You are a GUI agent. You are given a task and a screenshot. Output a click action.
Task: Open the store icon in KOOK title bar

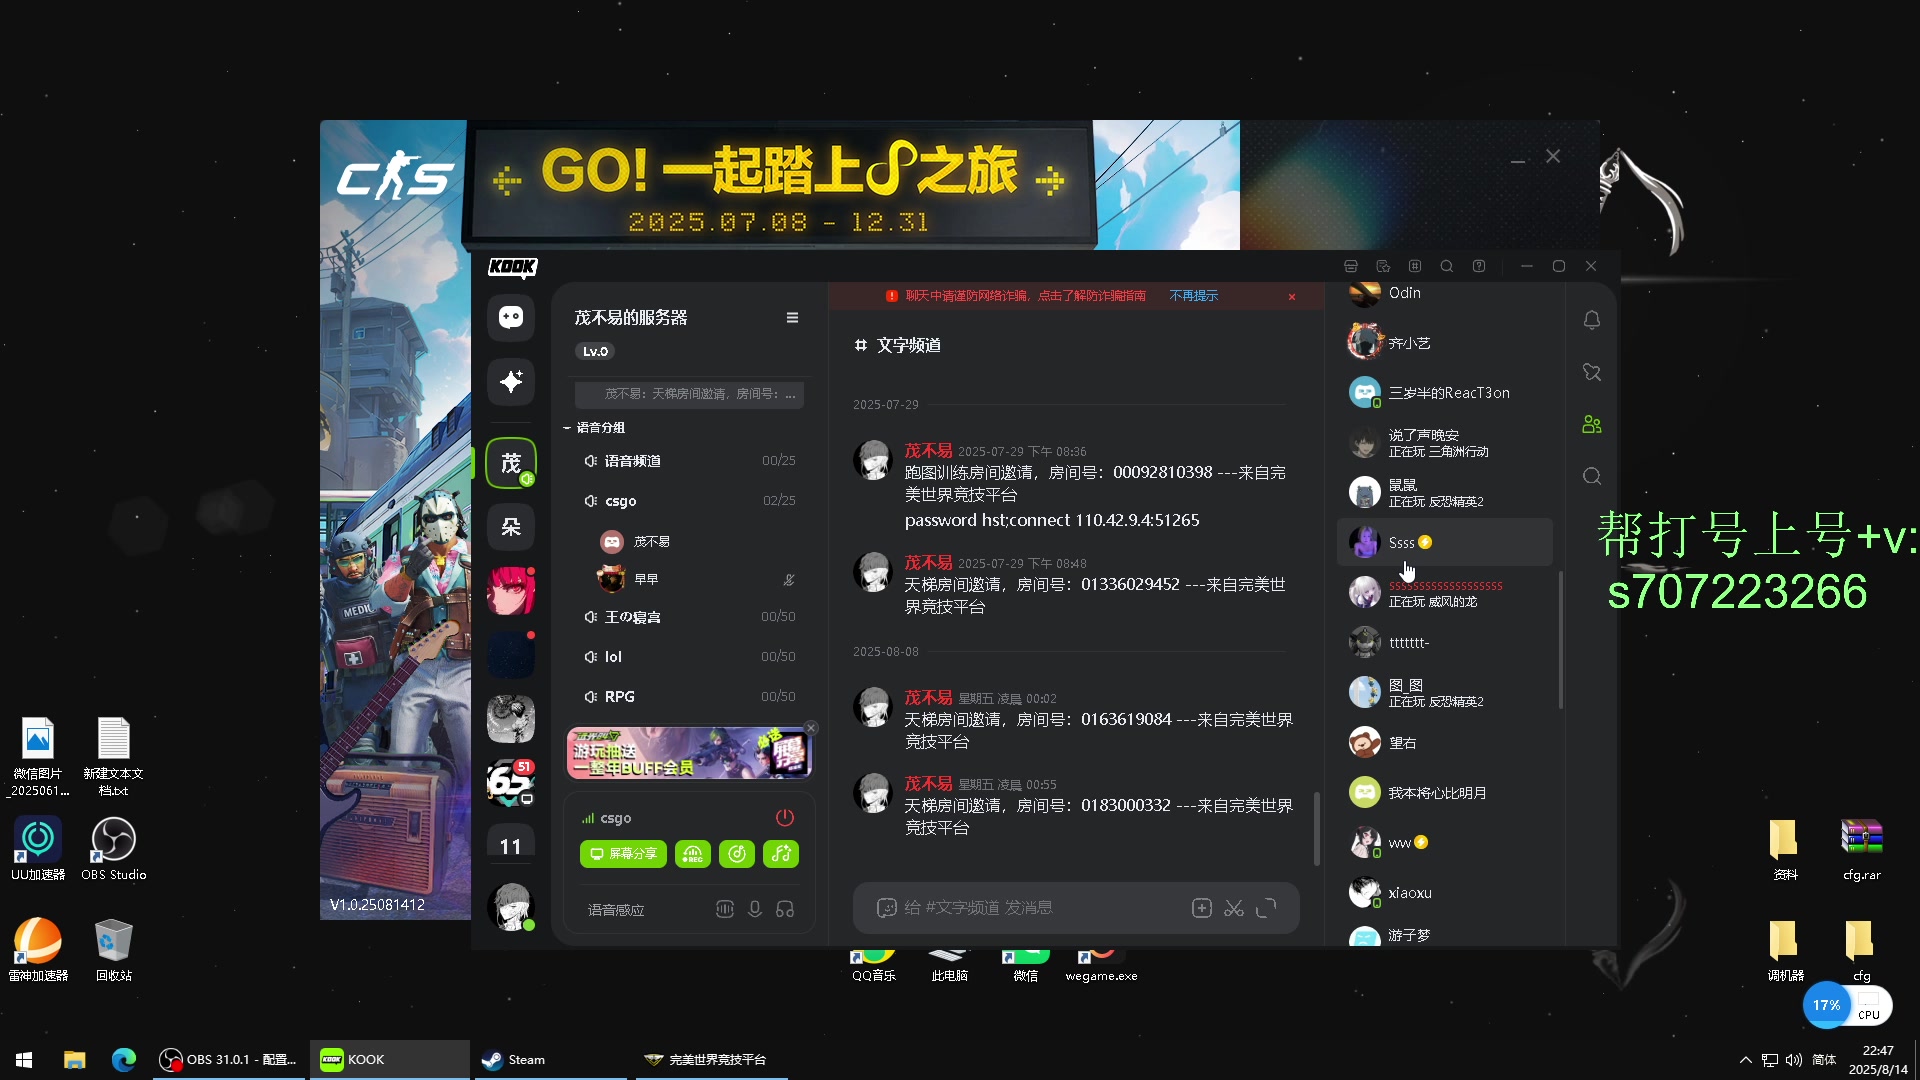click(1351, 266)
